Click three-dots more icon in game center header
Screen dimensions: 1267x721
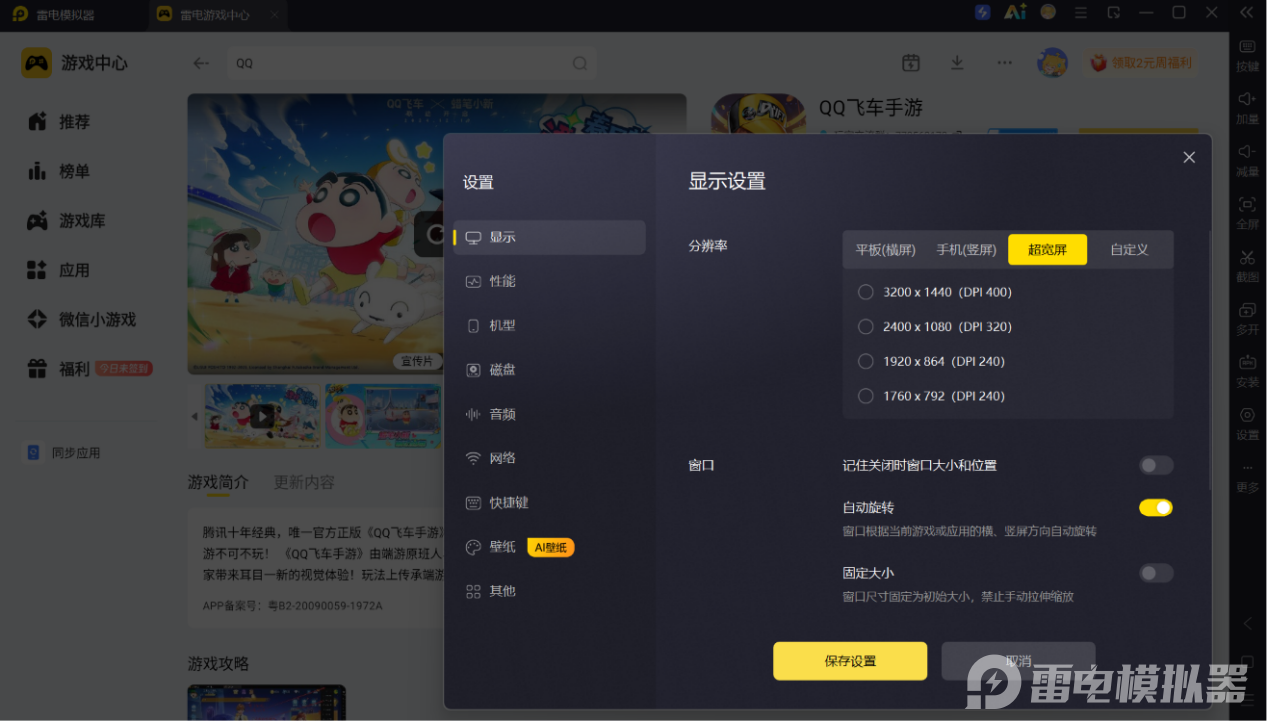pyautogui.click(x=1004, y=62)
